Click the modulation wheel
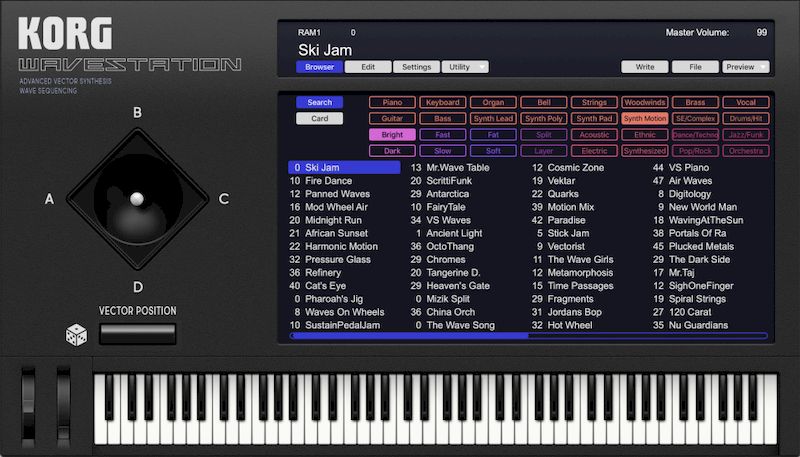 pyautogui.click(x=64, y=408)
